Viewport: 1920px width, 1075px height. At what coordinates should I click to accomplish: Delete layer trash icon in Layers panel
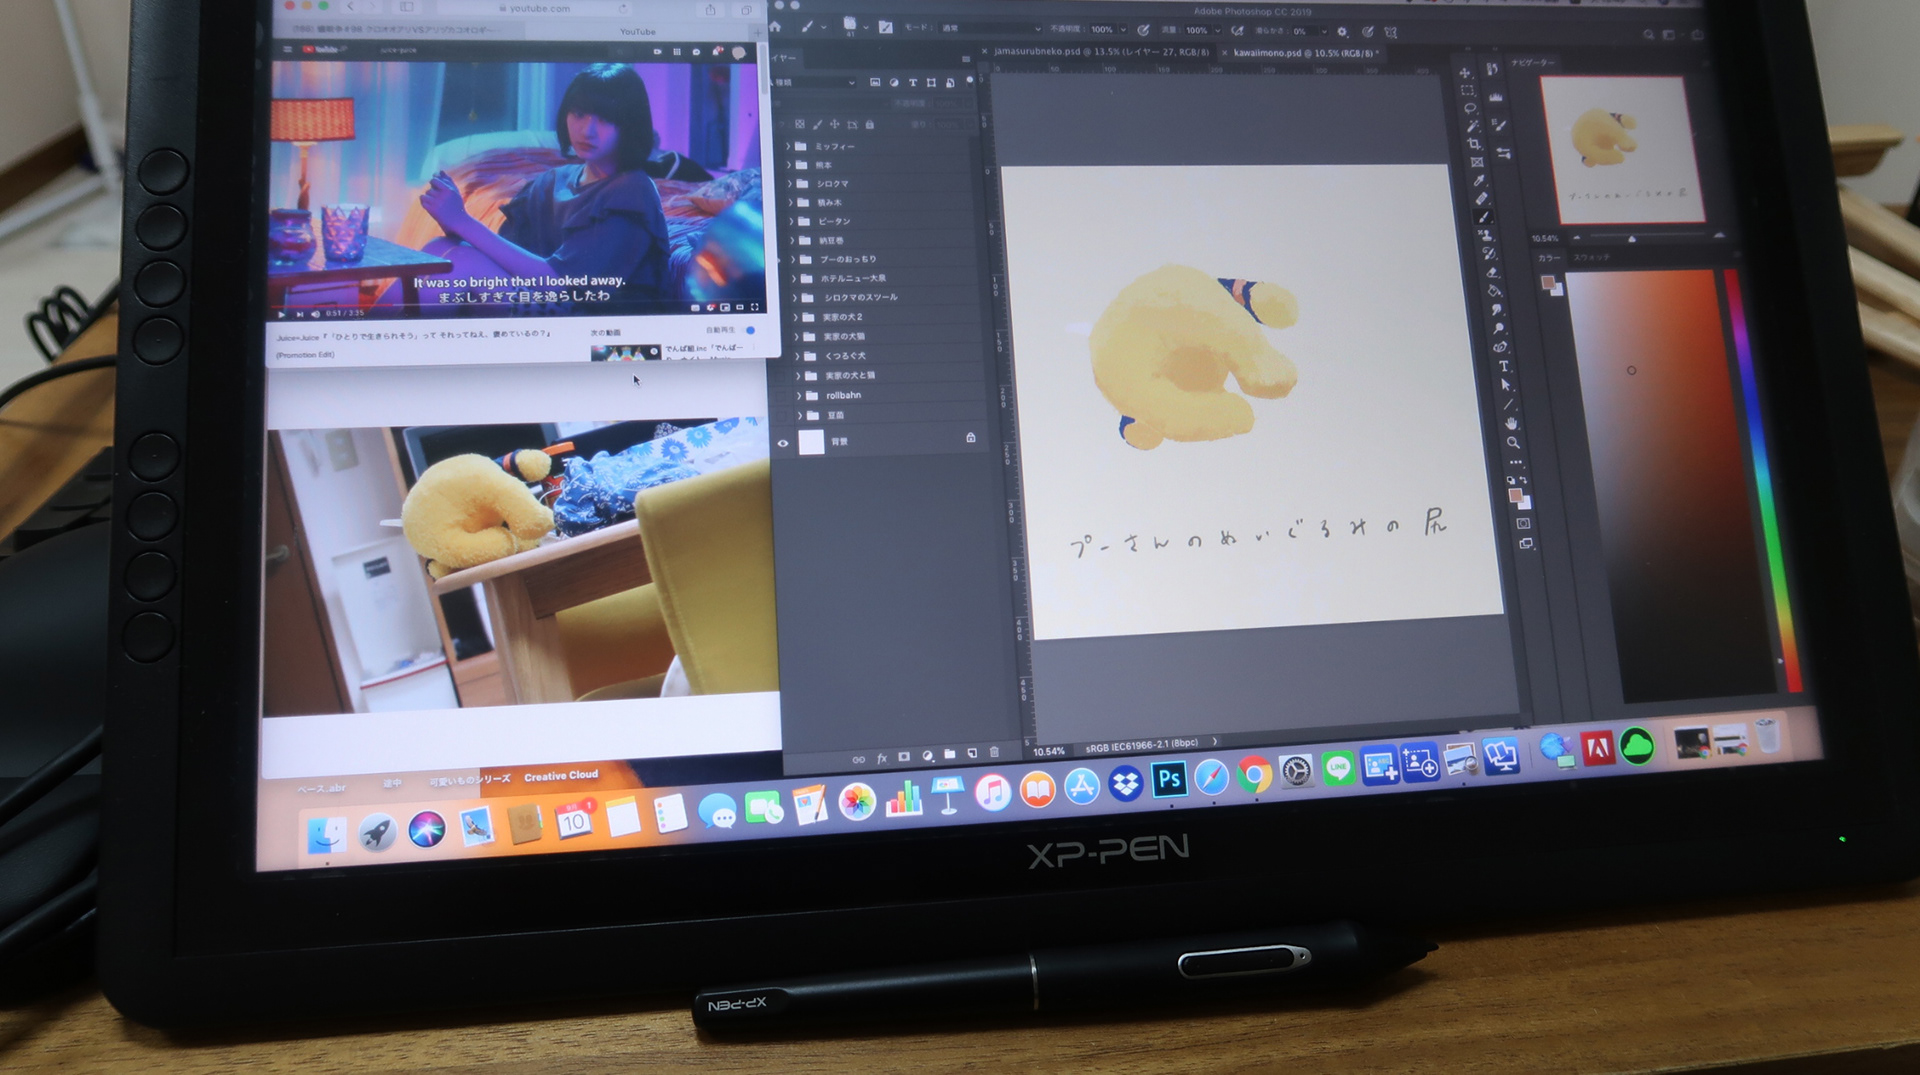pos(994,752)
